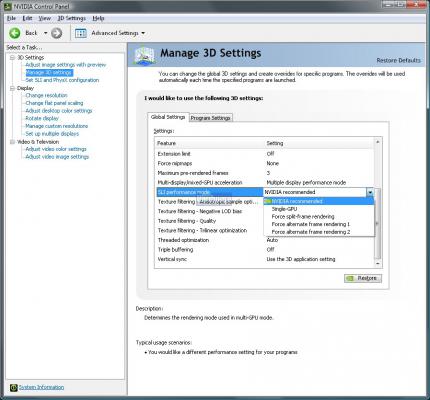Click the gray Forward arrow icon
430x400 pixels.
pyautogui.click(x=57, y=33)
